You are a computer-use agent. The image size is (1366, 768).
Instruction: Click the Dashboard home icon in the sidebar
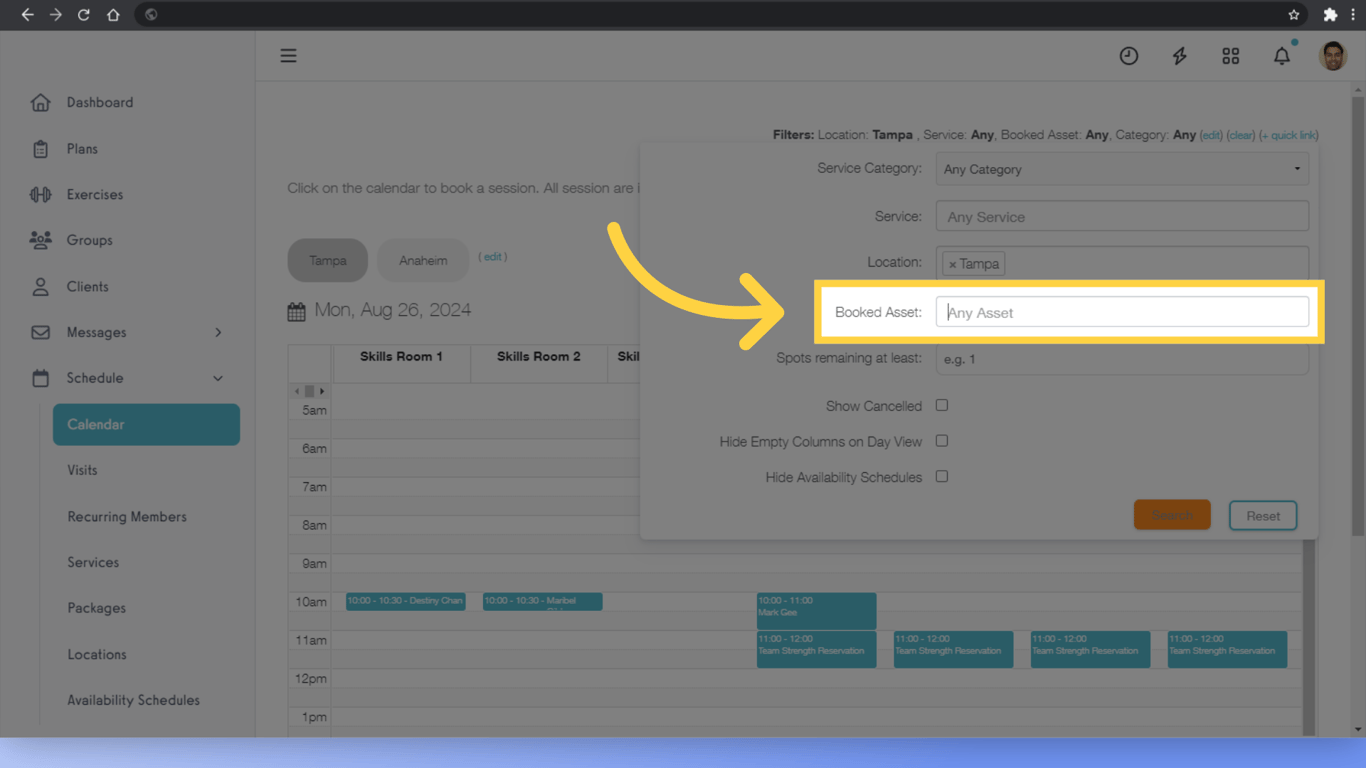point(40,102)
